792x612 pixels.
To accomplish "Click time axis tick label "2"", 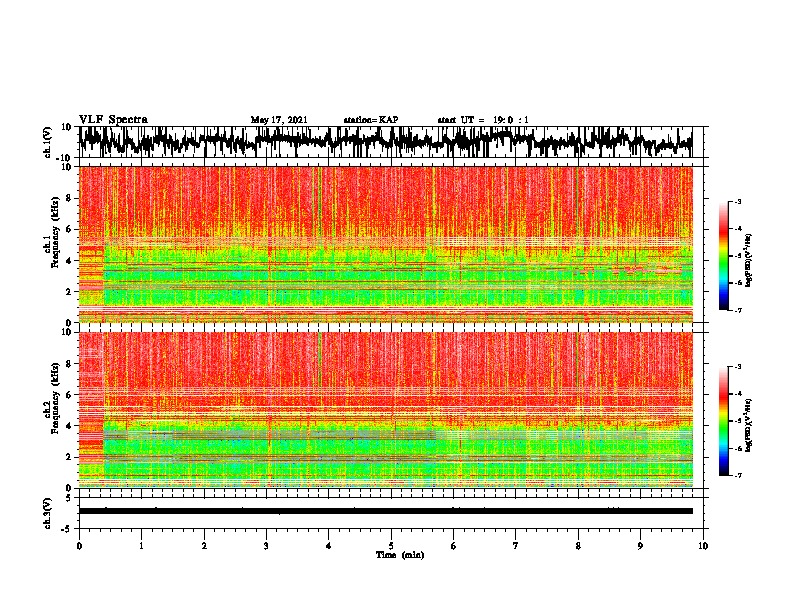I will (204, 546).
